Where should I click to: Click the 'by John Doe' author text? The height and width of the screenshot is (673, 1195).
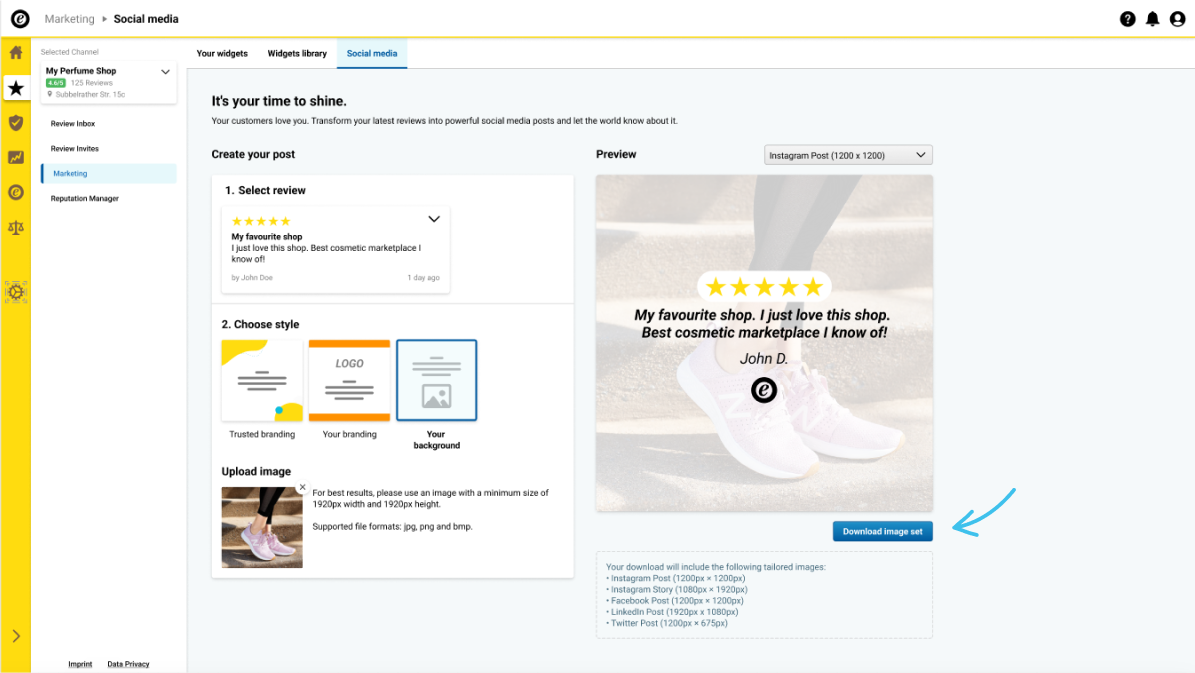click(x=252, y=277)
